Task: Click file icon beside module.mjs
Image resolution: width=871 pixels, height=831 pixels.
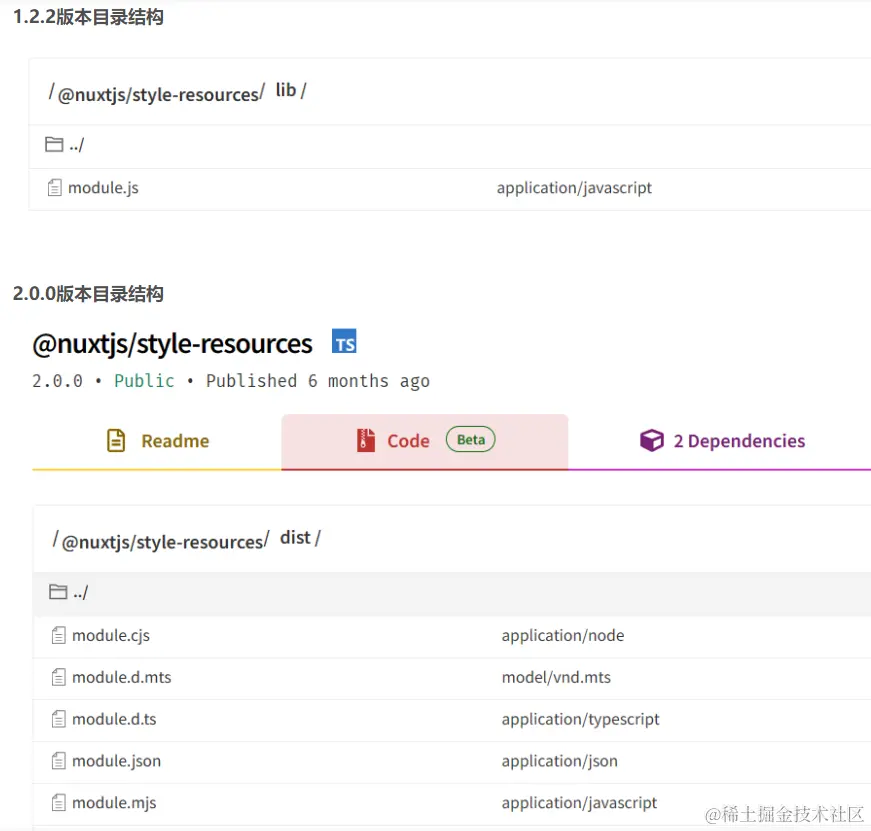Action: point(58,803)
